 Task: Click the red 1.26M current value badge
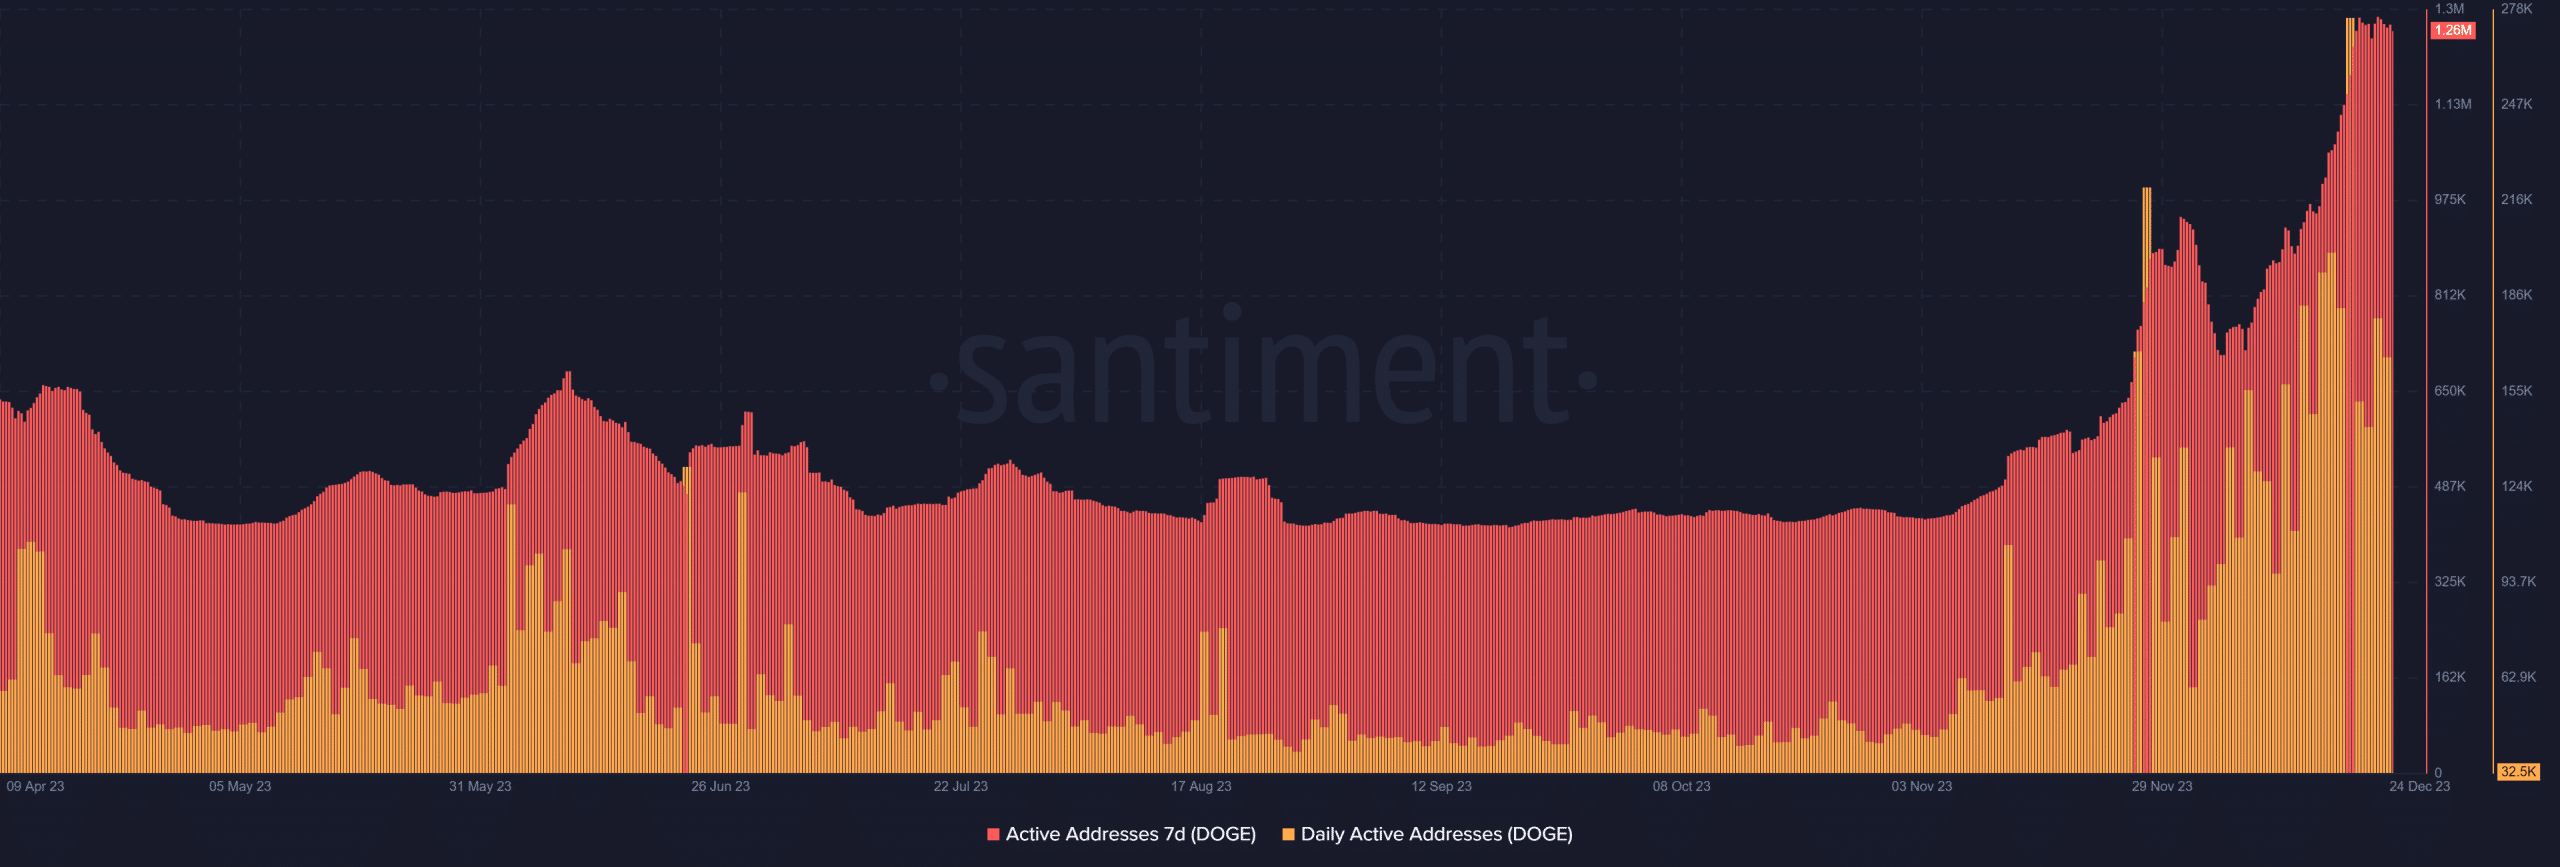point(2453,30)
